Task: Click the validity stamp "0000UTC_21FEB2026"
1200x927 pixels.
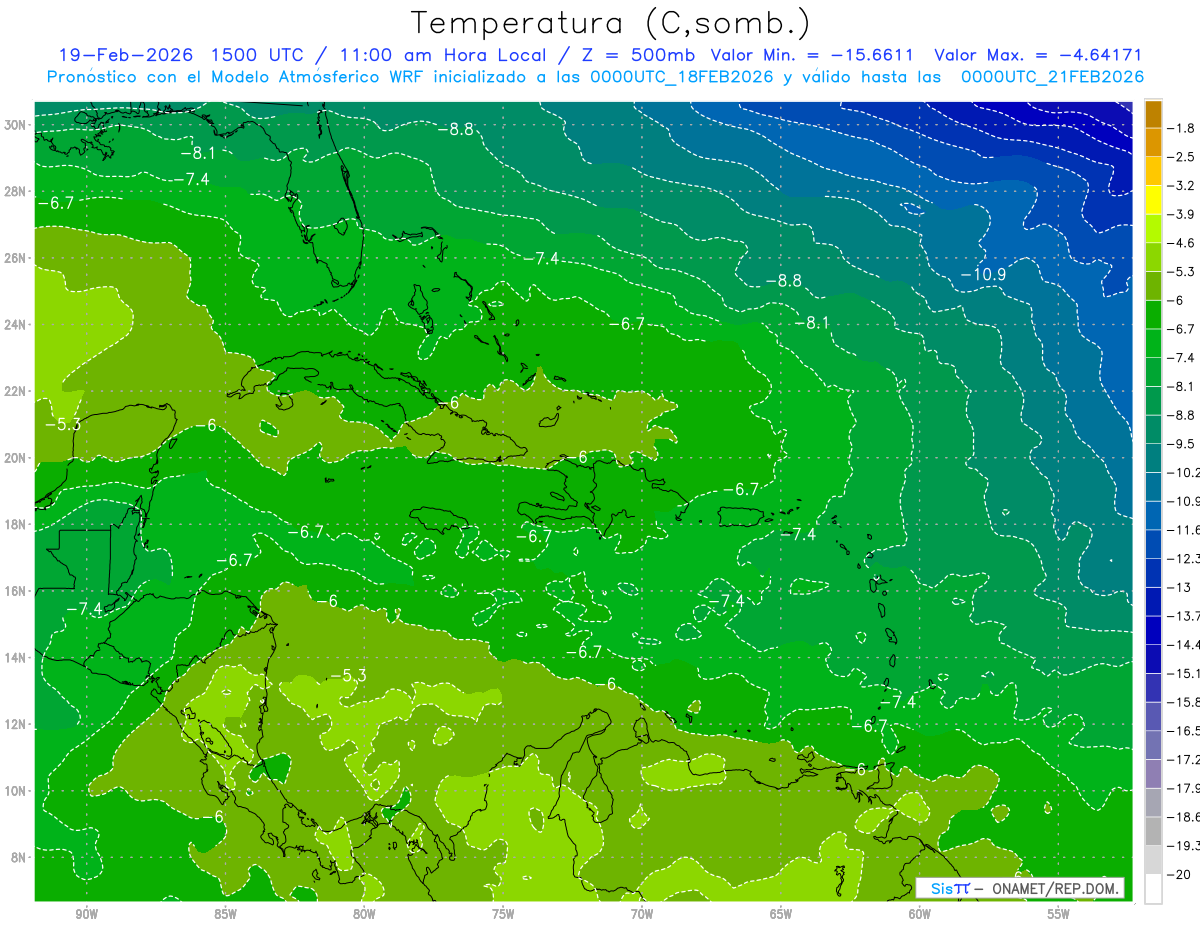Action: click(x=1052, y=77)
